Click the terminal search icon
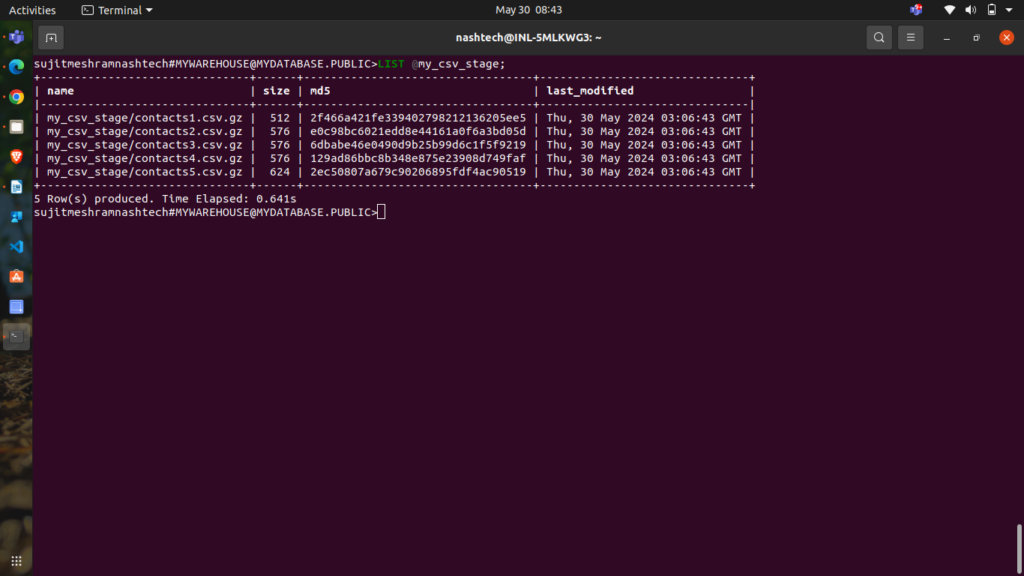Viewport: 1024px width, 576px height. click(878, 38)
